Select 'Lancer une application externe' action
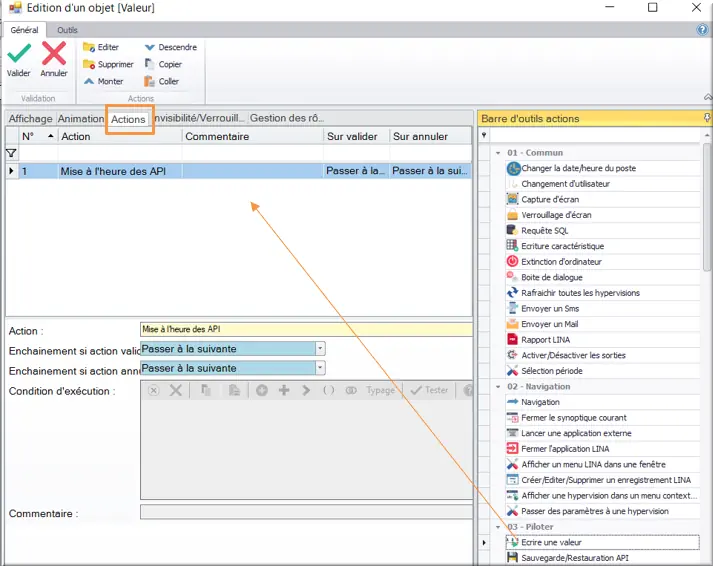 [603, 433]
